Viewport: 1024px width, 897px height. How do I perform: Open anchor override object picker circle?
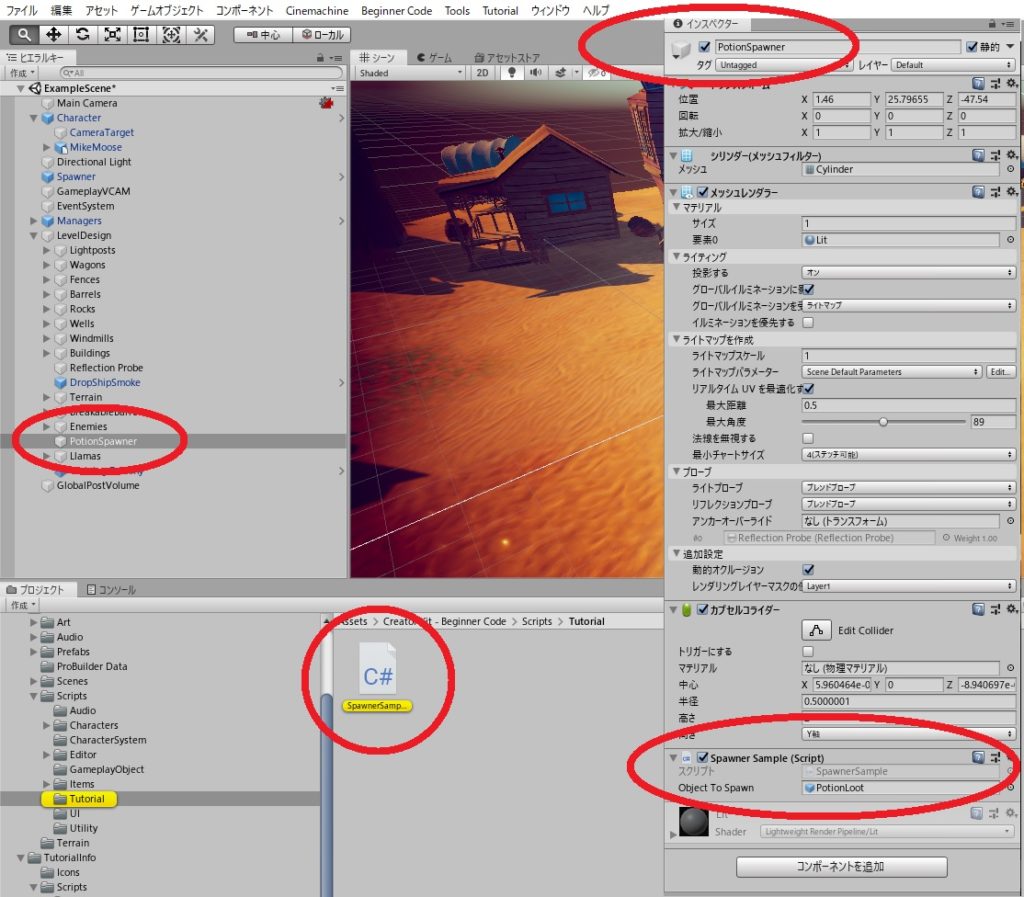click(x=1010, y=521)
